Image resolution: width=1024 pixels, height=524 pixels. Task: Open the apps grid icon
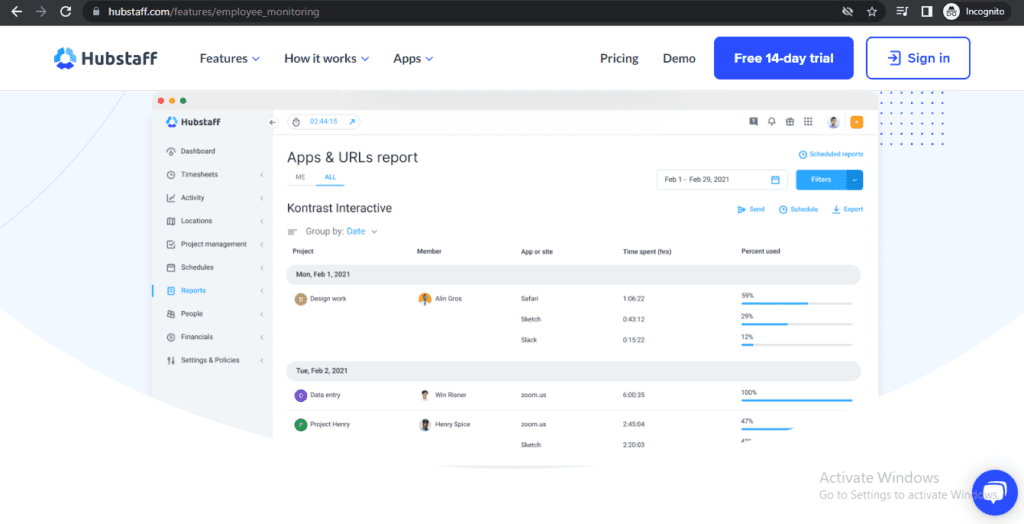808,122
